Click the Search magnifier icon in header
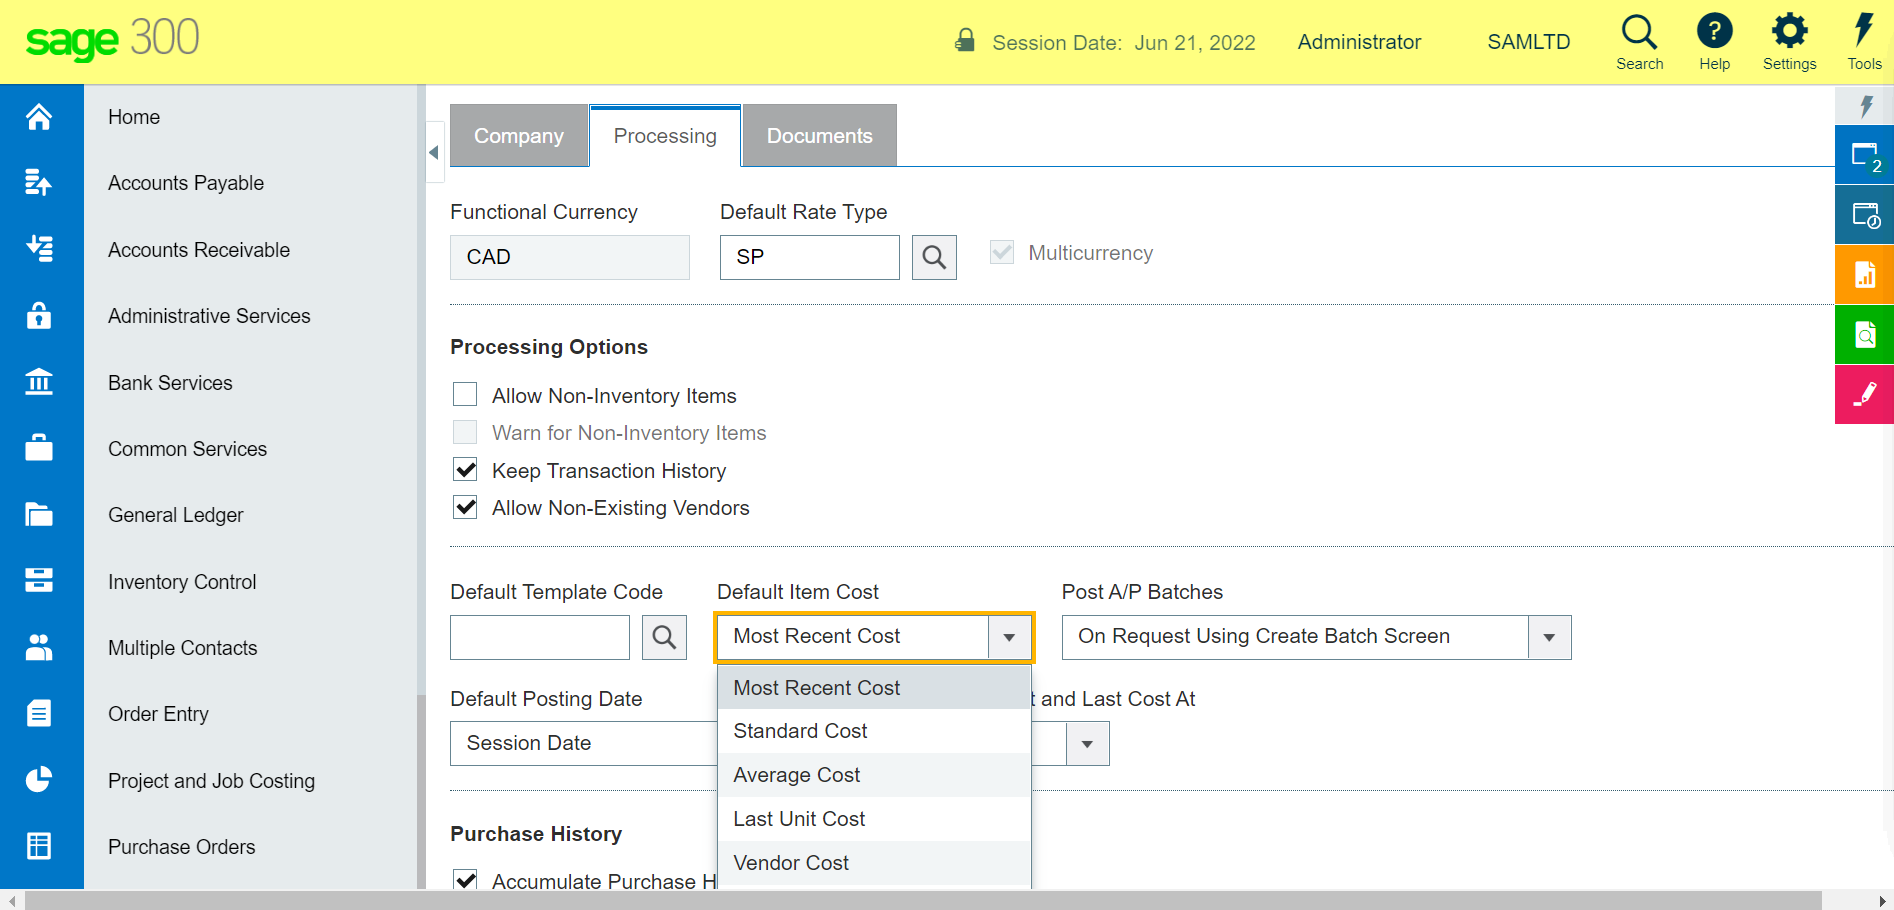Image resolution: width=1894 pixels, height=910 pixels. click(1639, 33)
